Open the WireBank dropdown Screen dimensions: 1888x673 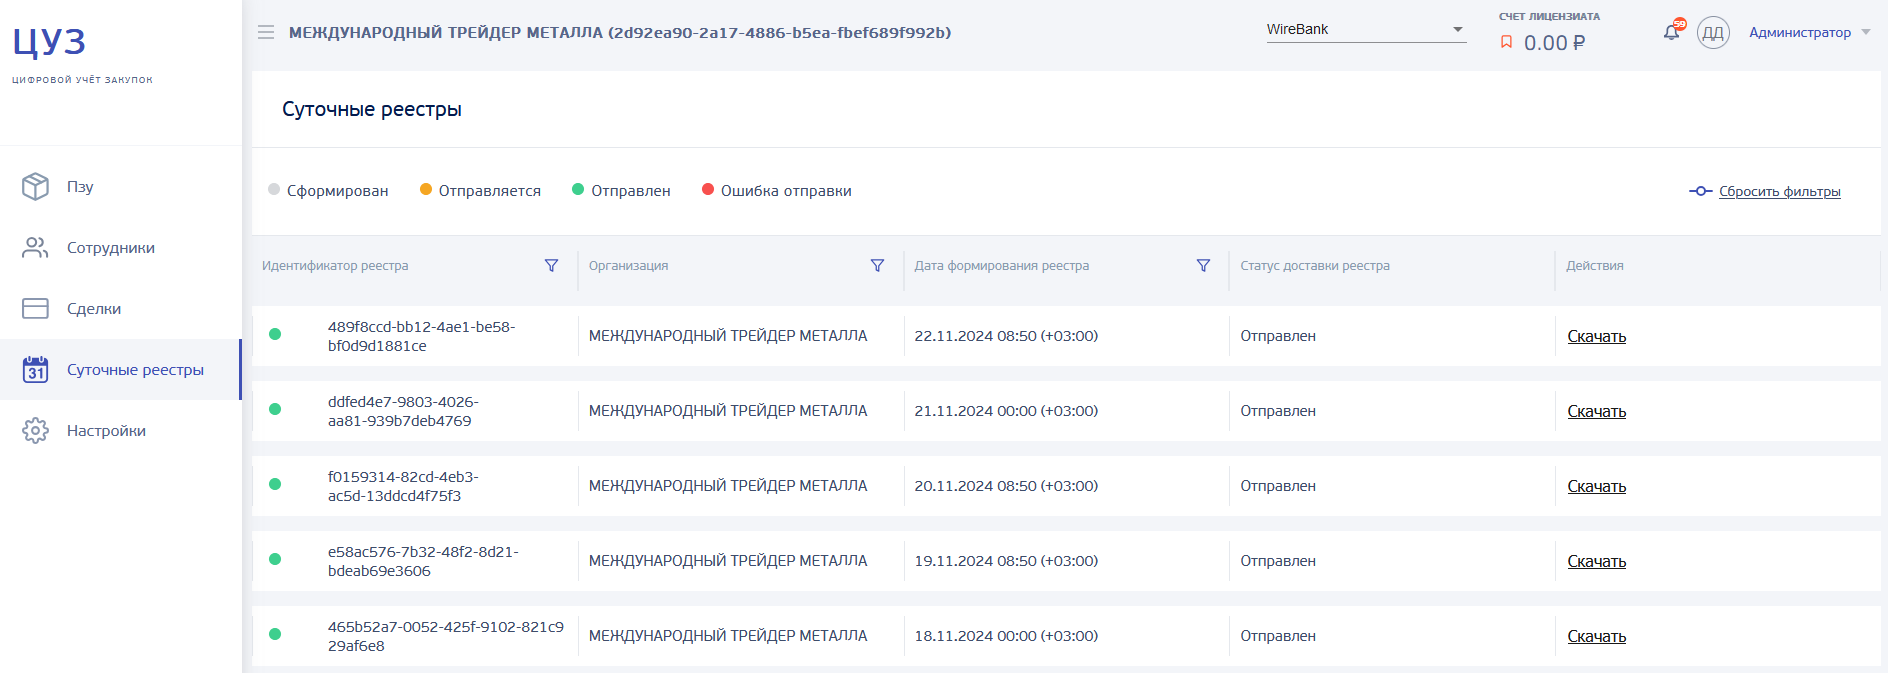pos(1365,30)
